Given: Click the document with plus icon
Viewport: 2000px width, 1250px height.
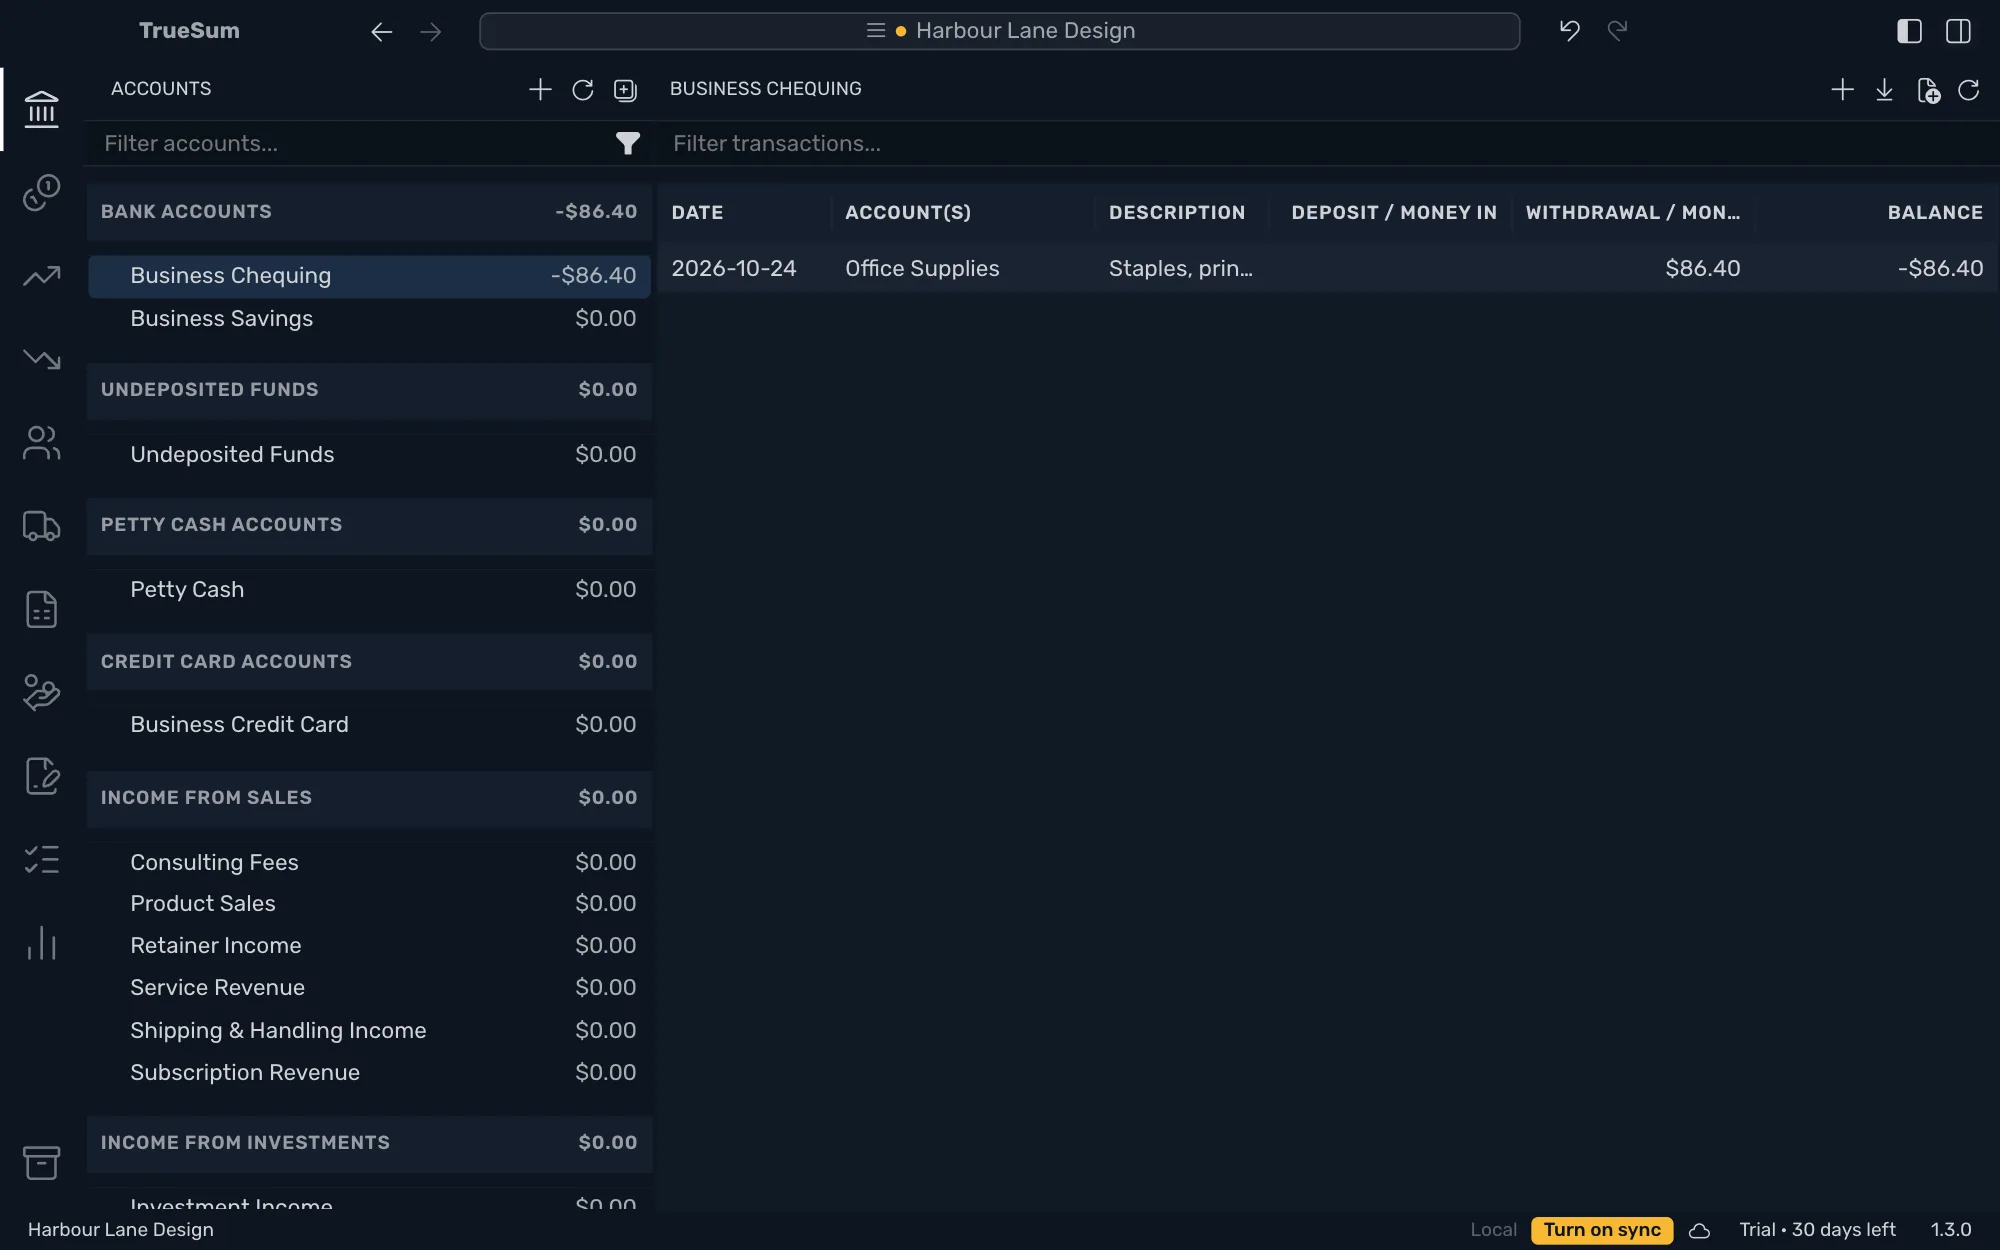Looking at the screenshot, I should (x=1928, y=91).
